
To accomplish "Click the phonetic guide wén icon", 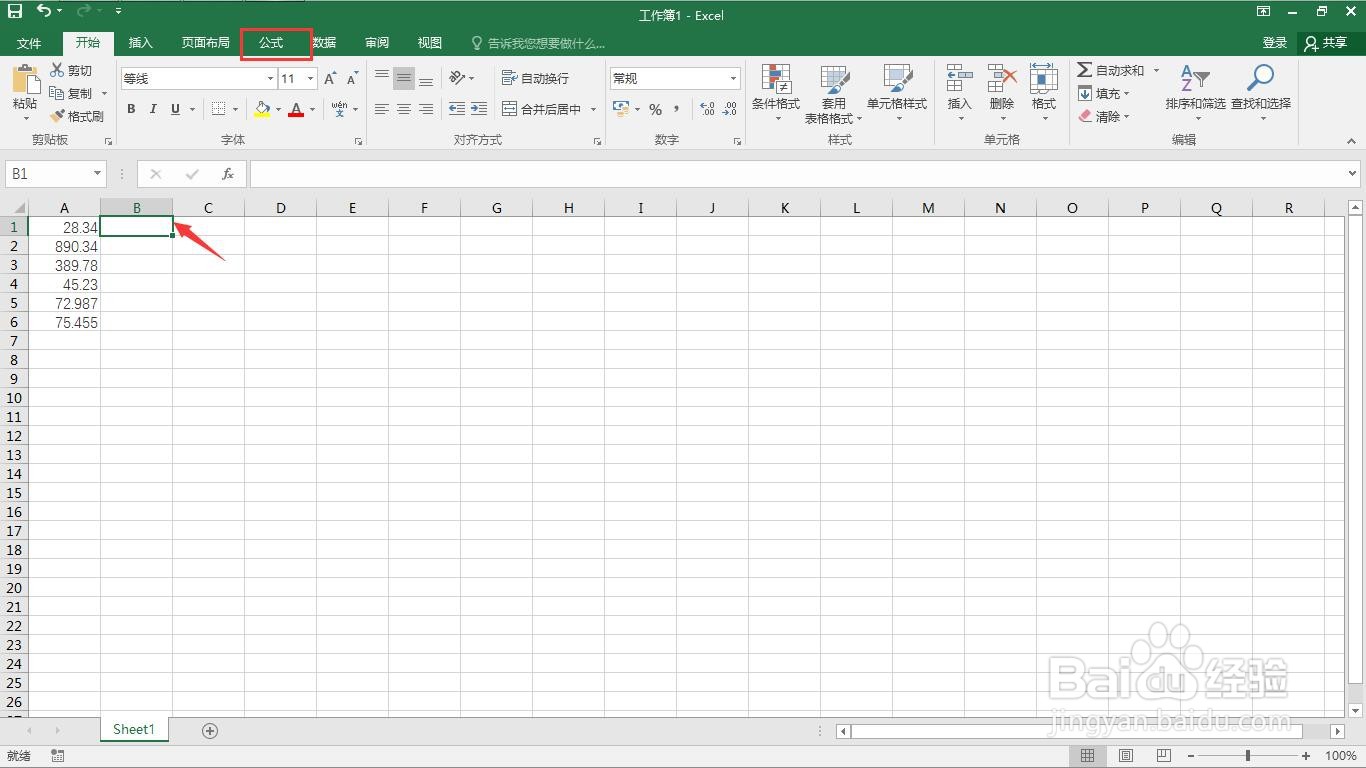I will tap(340, 109).
